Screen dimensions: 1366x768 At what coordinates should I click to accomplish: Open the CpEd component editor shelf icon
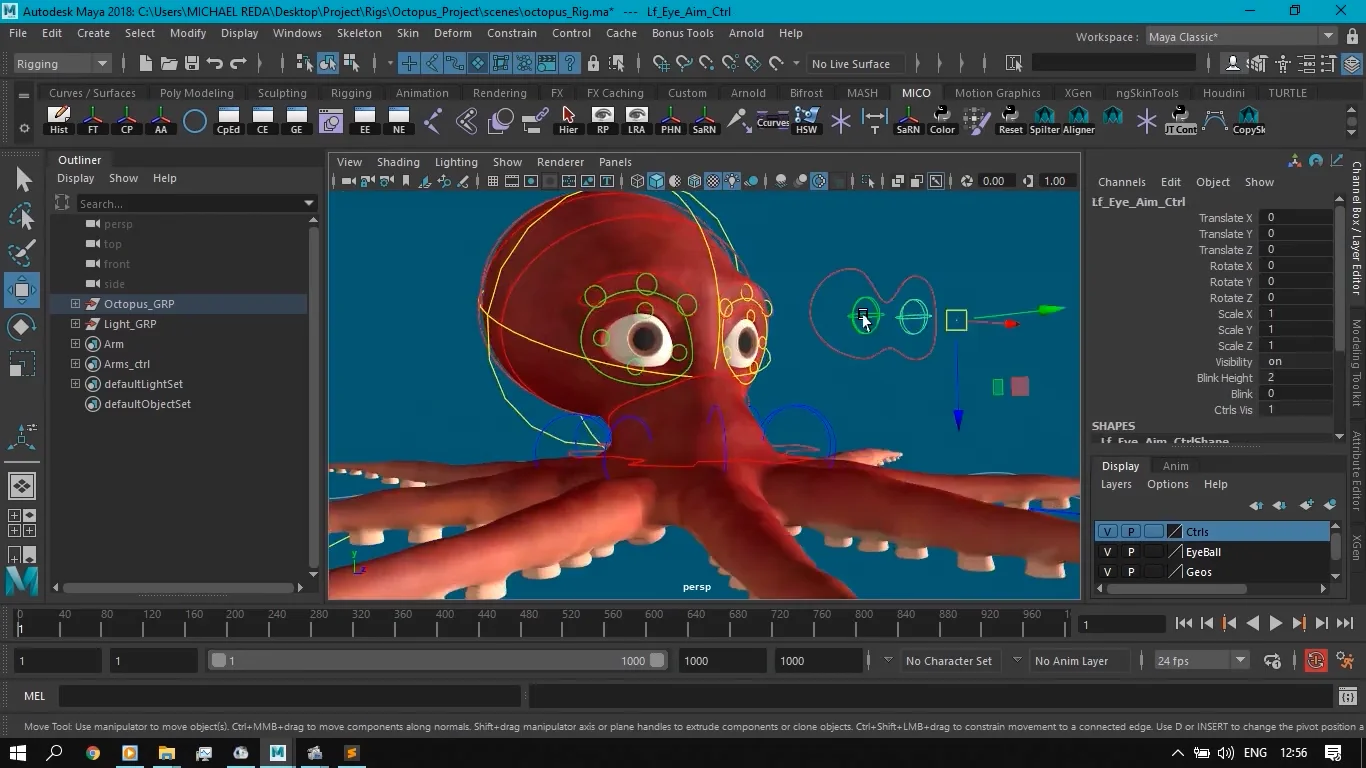pyautogui.click(x=229, y=120)
